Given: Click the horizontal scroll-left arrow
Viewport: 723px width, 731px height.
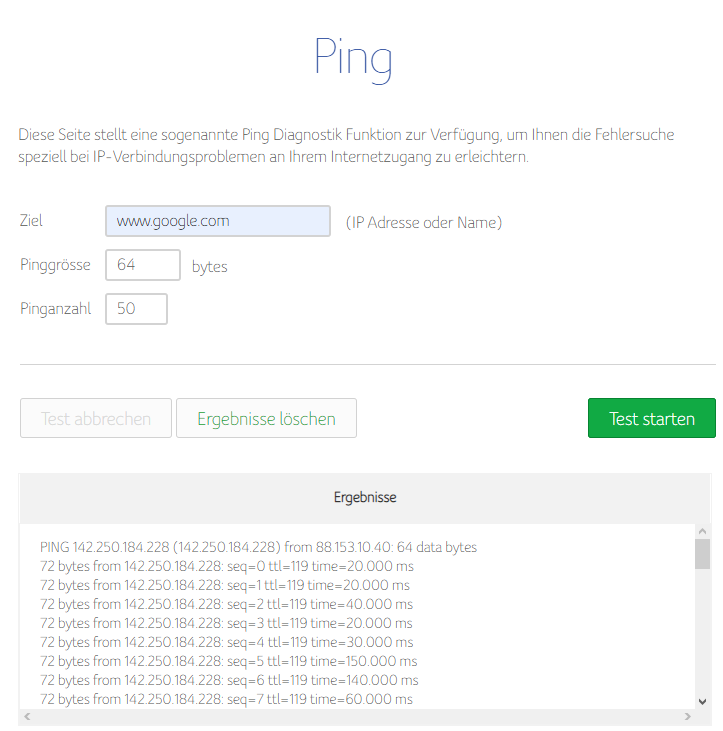Looking at the screenshot, I should 27,717.
